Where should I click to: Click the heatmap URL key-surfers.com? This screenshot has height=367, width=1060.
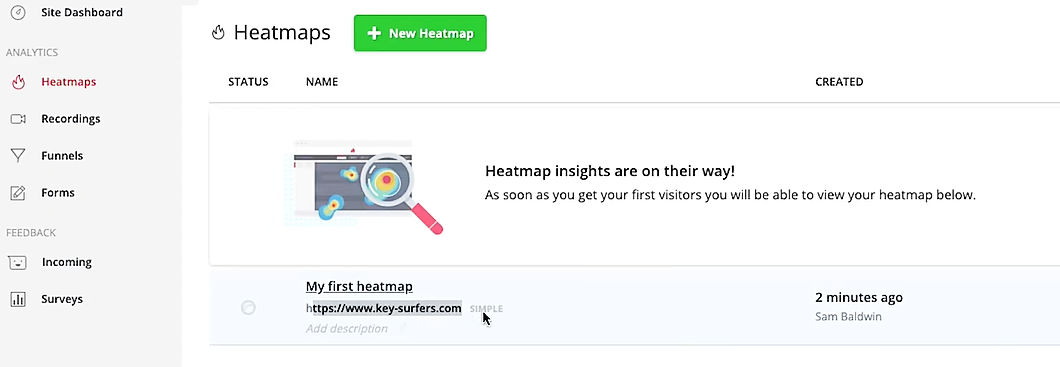pyautogui.click(x=384, y=308)
